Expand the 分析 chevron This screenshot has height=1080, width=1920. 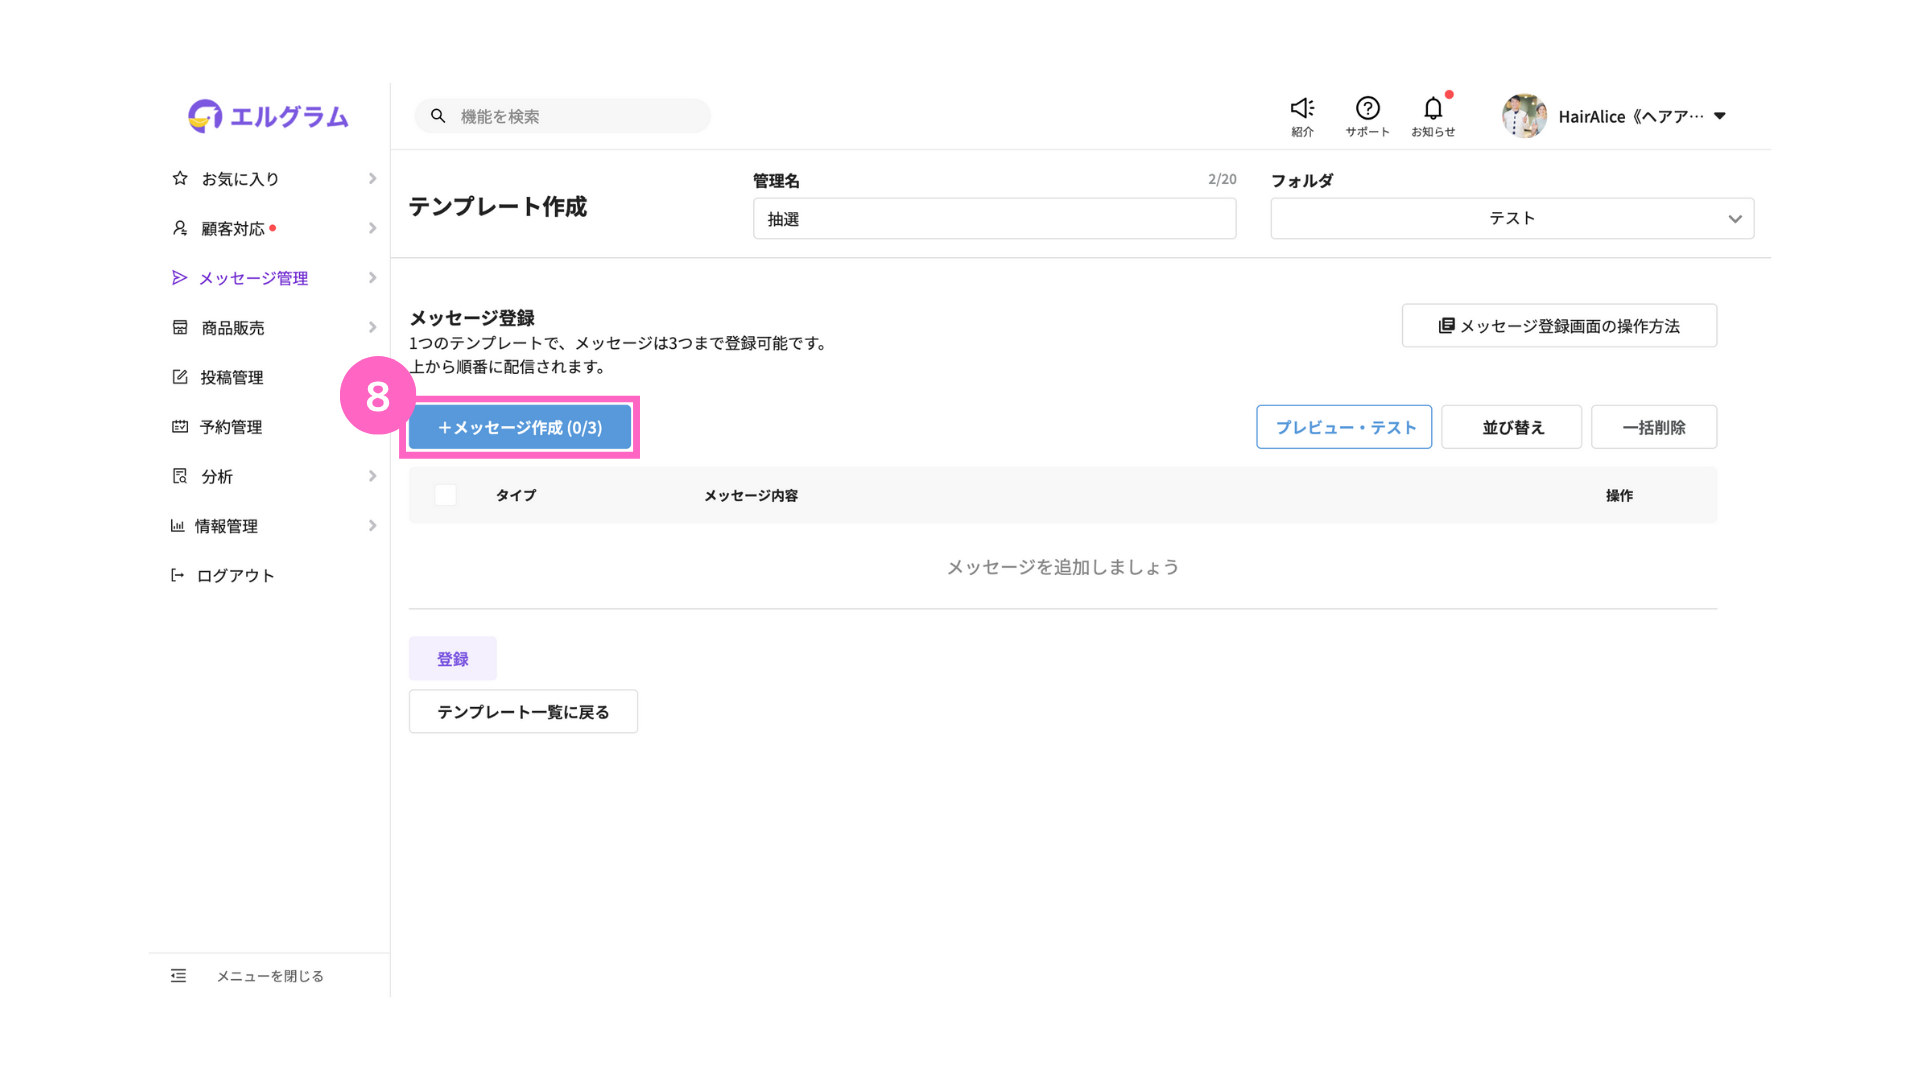(372, 476)
